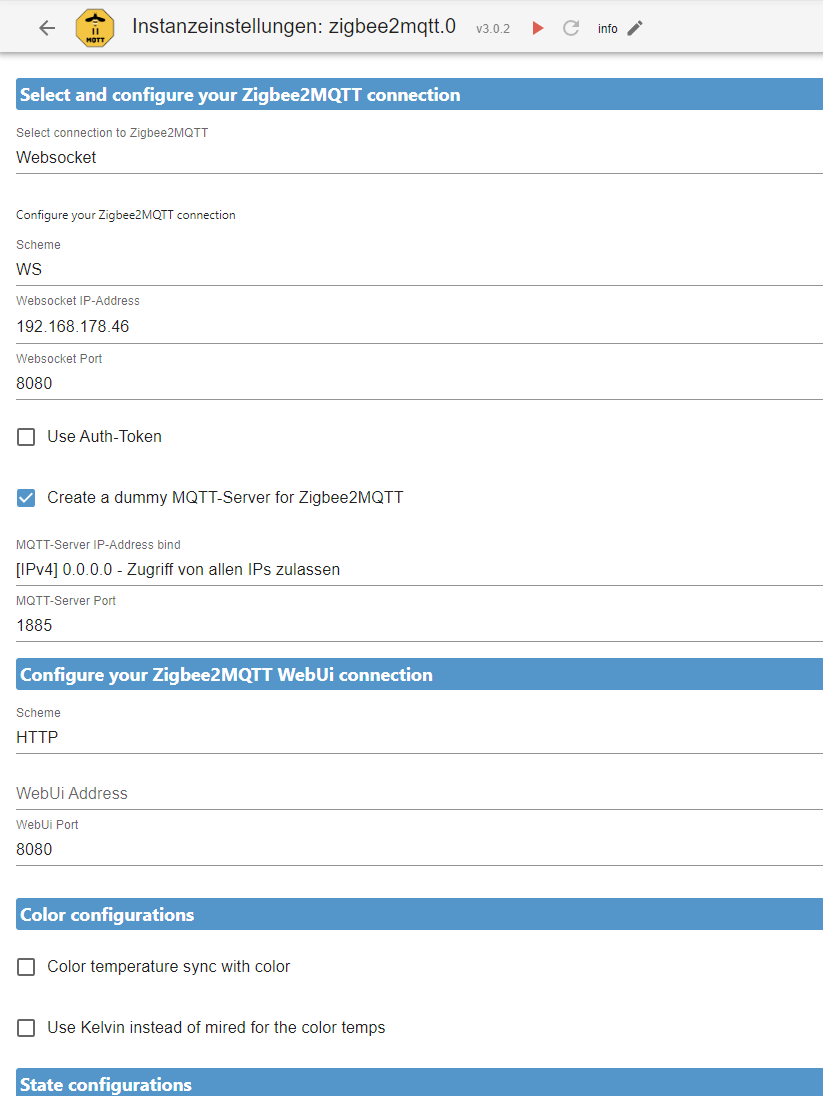The height and width of the screenshot is (1108, 823).
Task: Click the empty WebUi Address field
Action: point(419,794)
